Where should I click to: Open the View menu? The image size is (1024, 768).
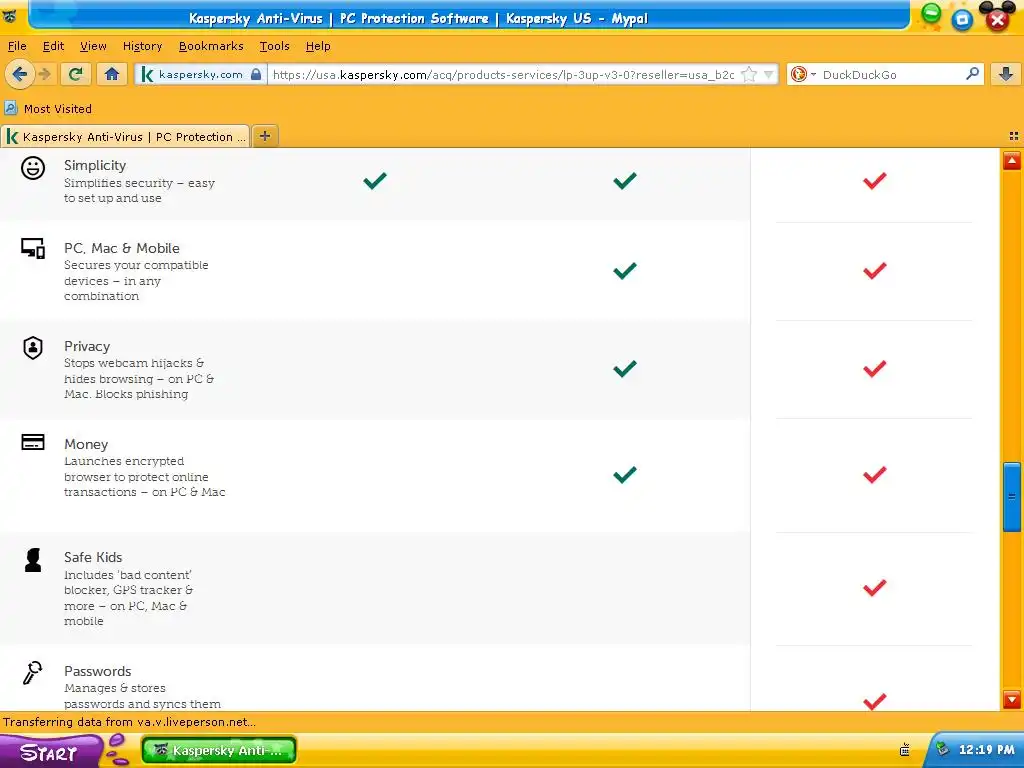pyautogui.click(x=93, y=46)
